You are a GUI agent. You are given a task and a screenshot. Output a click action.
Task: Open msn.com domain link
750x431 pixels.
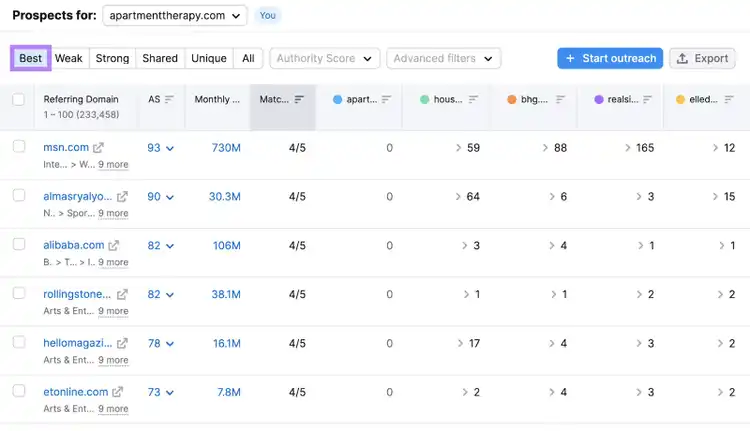(x=66, y=147)
